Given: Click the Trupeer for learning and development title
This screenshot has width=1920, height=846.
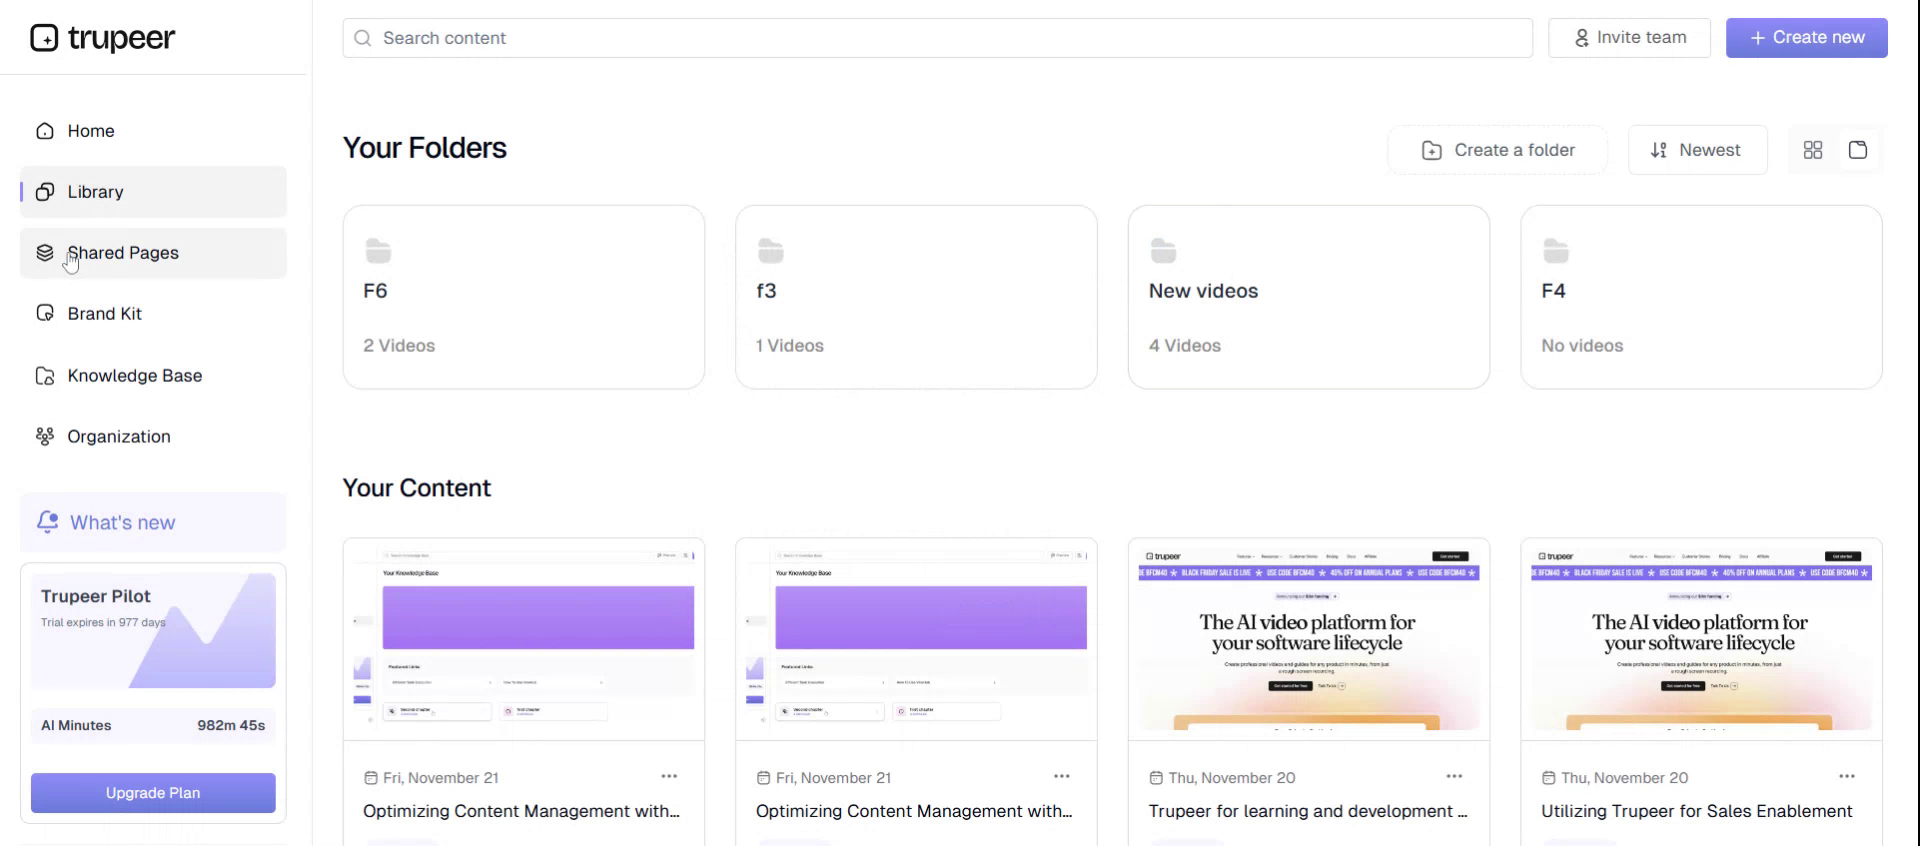Looking at the screenshot, I should pyautogui.click(x=1308, y=812).
